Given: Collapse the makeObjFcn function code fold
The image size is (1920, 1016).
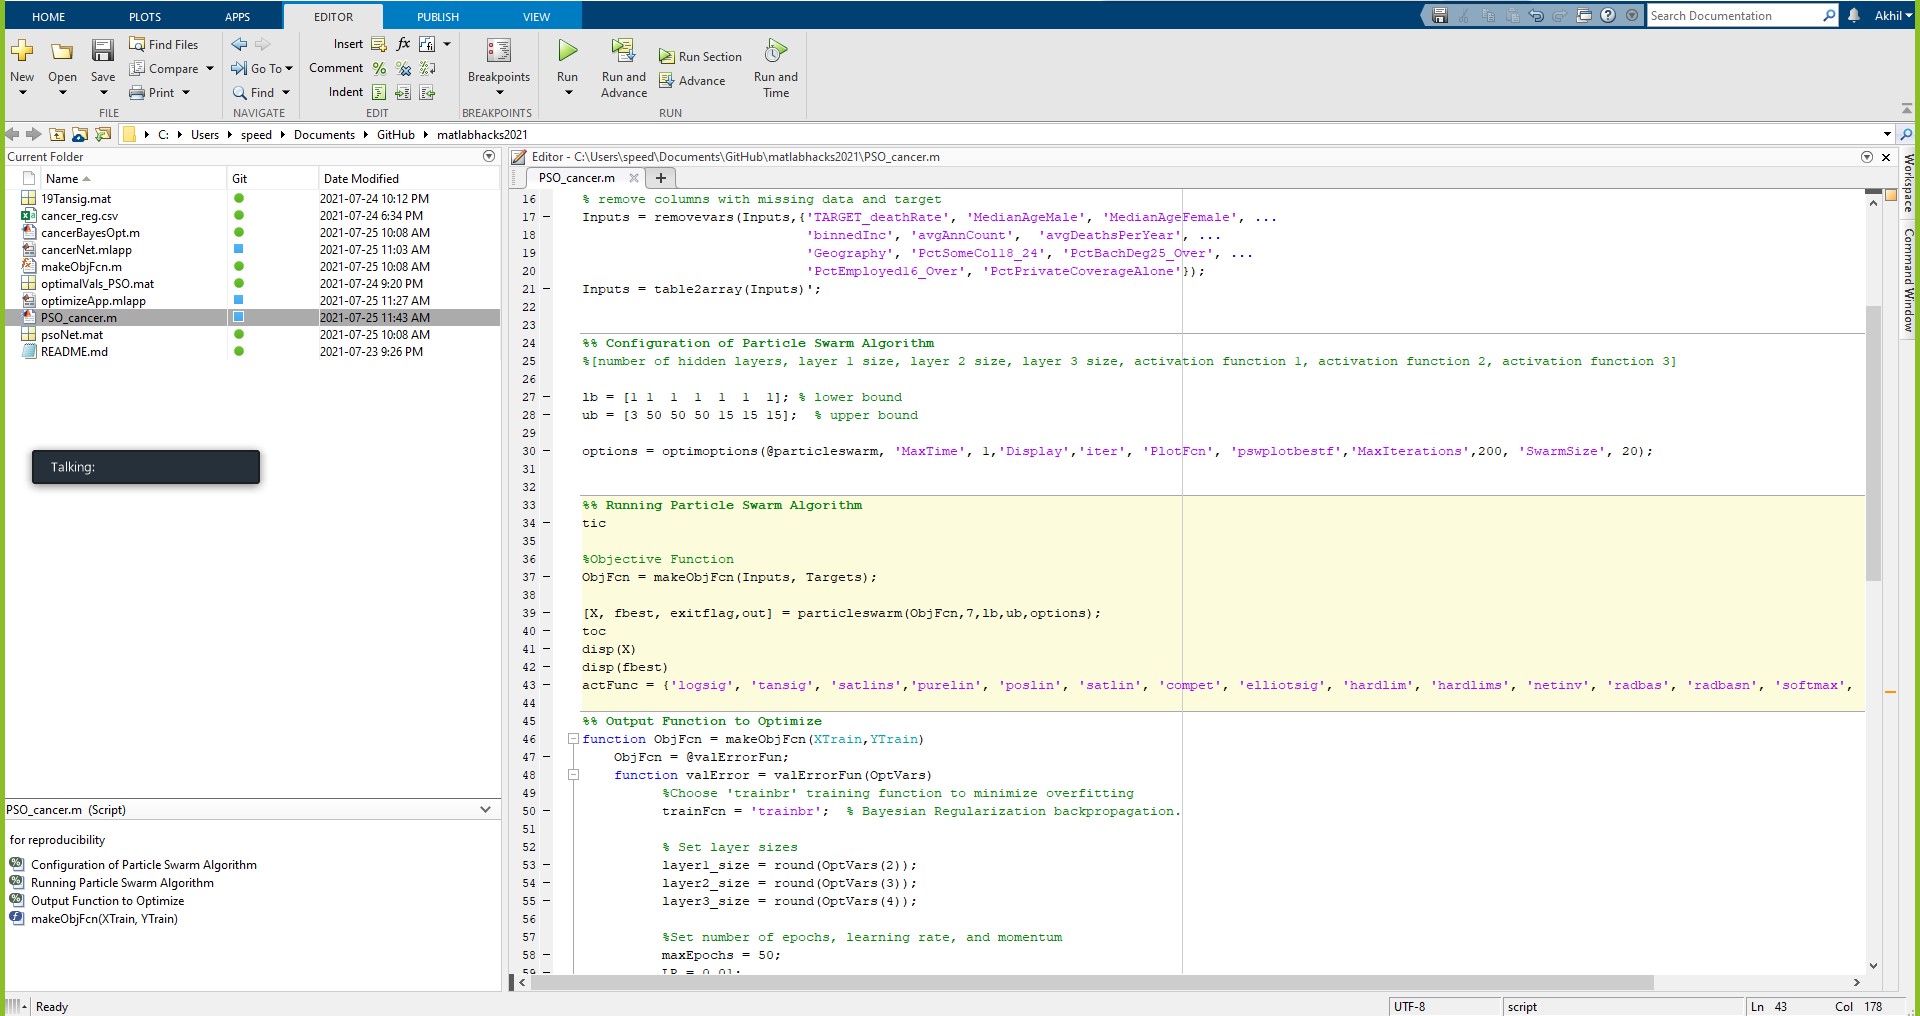Looking at the screenshot, I should (573, 739).
